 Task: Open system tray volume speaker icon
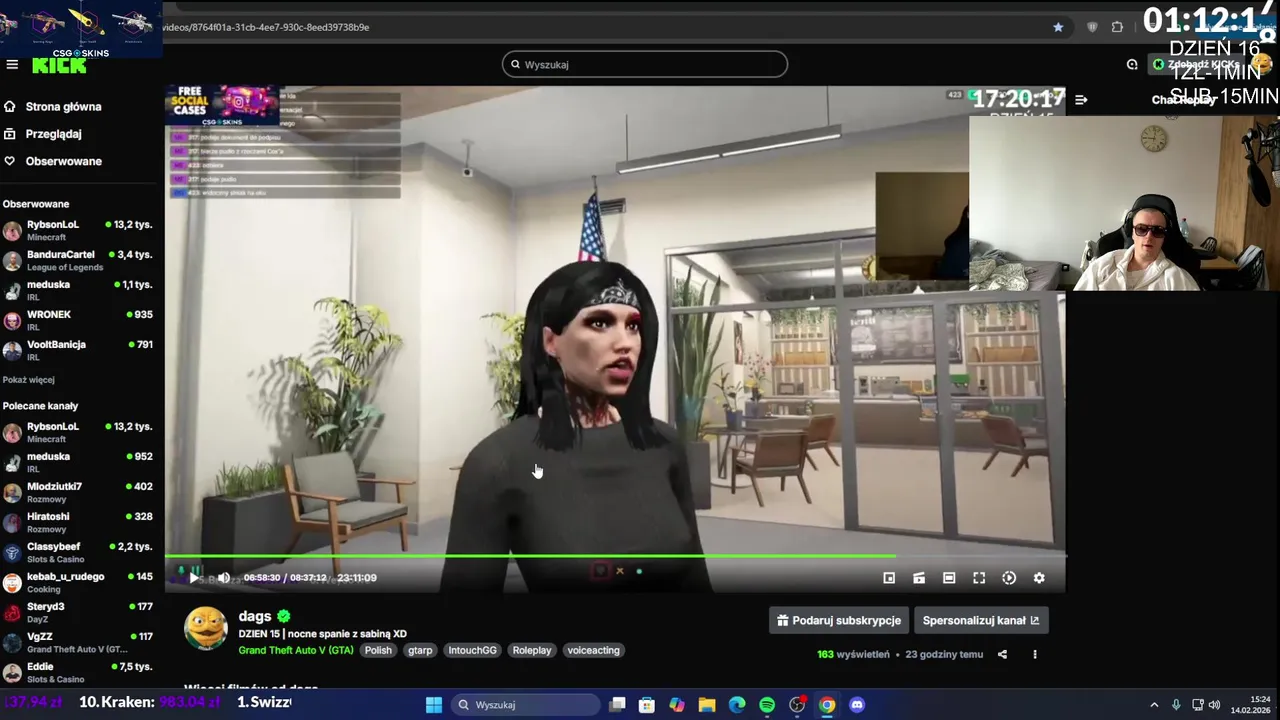pyautogui.click(x=1216, y=705)
